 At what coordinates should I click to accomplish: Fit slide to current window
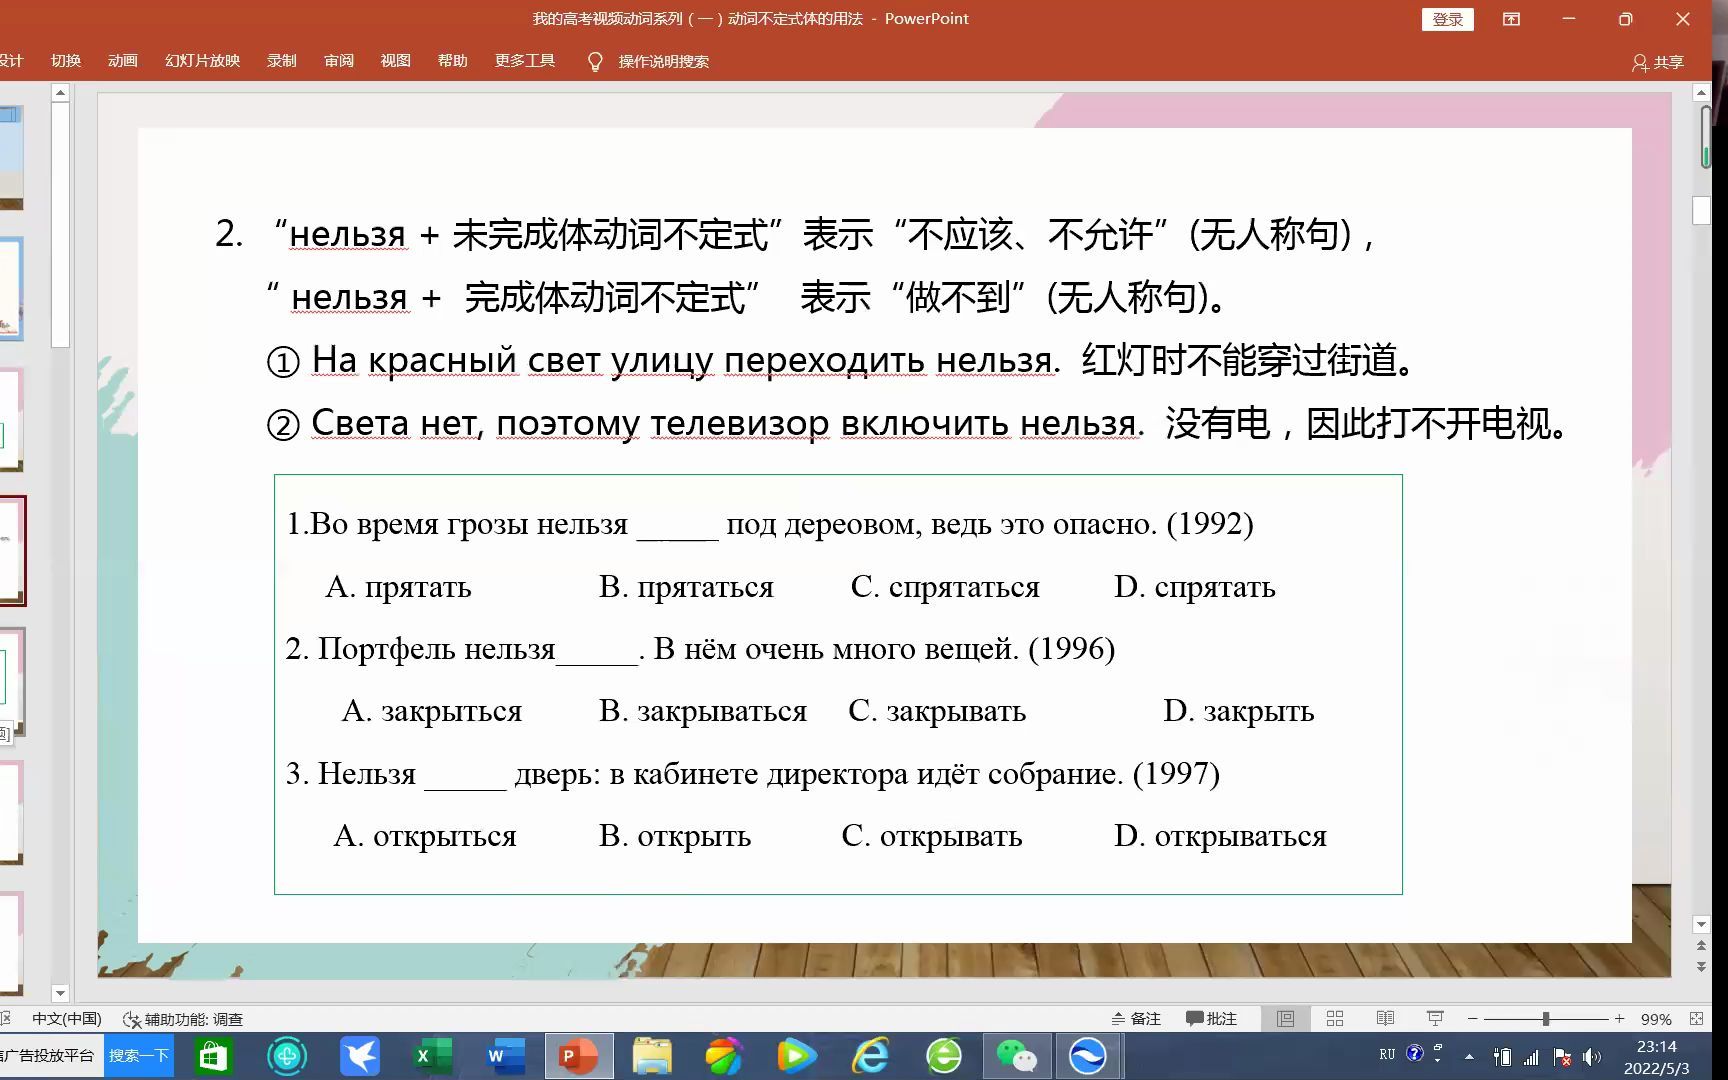coord(1697,1018)
